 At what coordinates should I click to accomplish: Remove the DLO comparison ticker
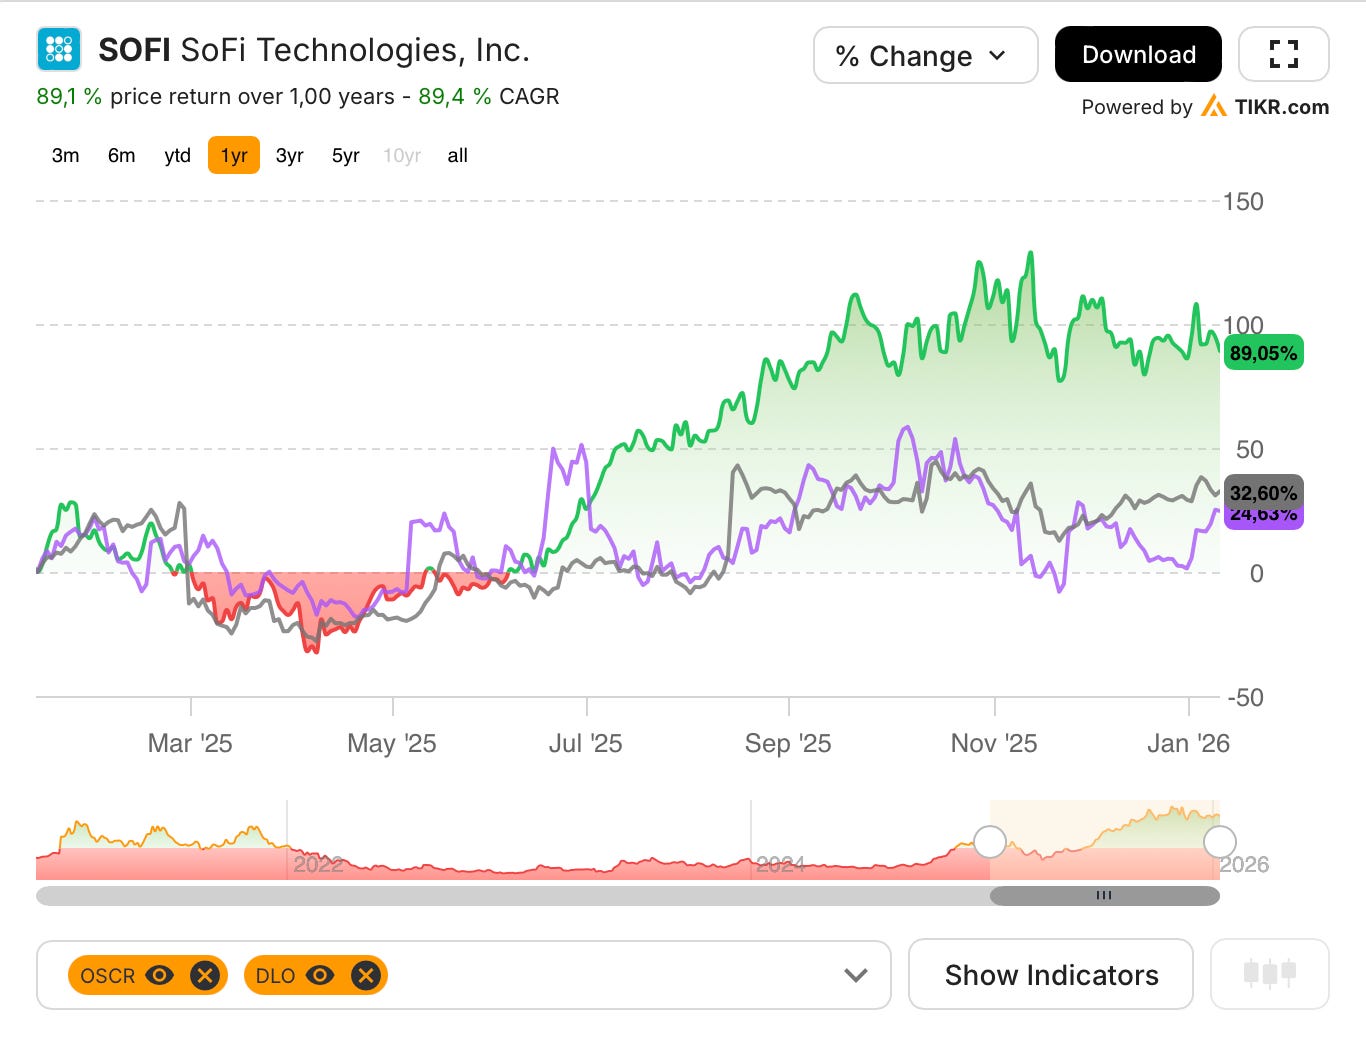pos(366,975)
